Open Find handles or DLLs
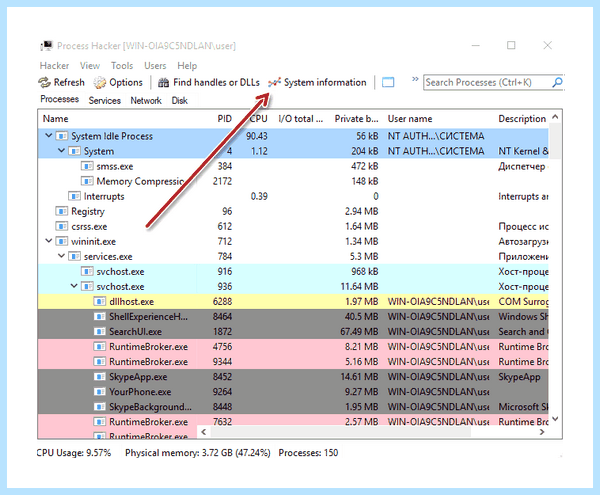The width and height of the screenshot is (600, 495). pyautogui.click(x=209, y=83)
